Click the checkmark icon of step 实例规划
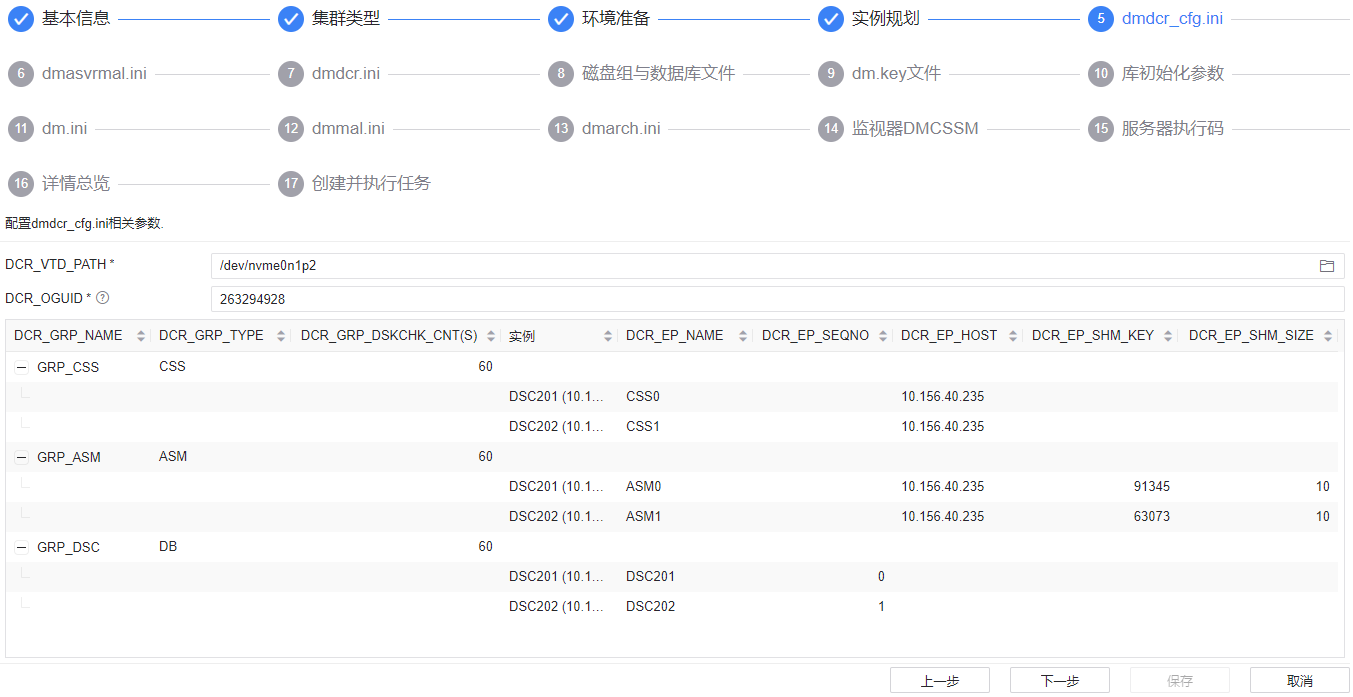 (x=831, y=19)
